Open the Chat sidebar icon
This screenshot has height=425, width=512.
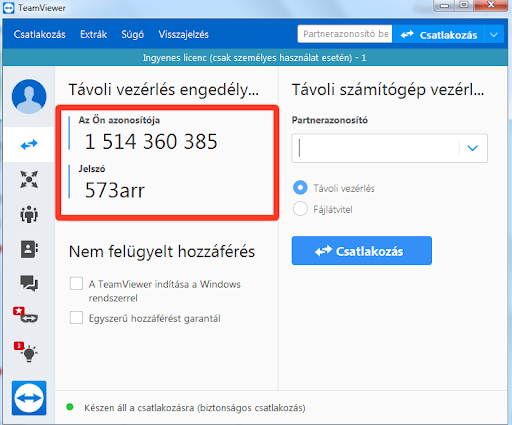[x=29, y=283]
